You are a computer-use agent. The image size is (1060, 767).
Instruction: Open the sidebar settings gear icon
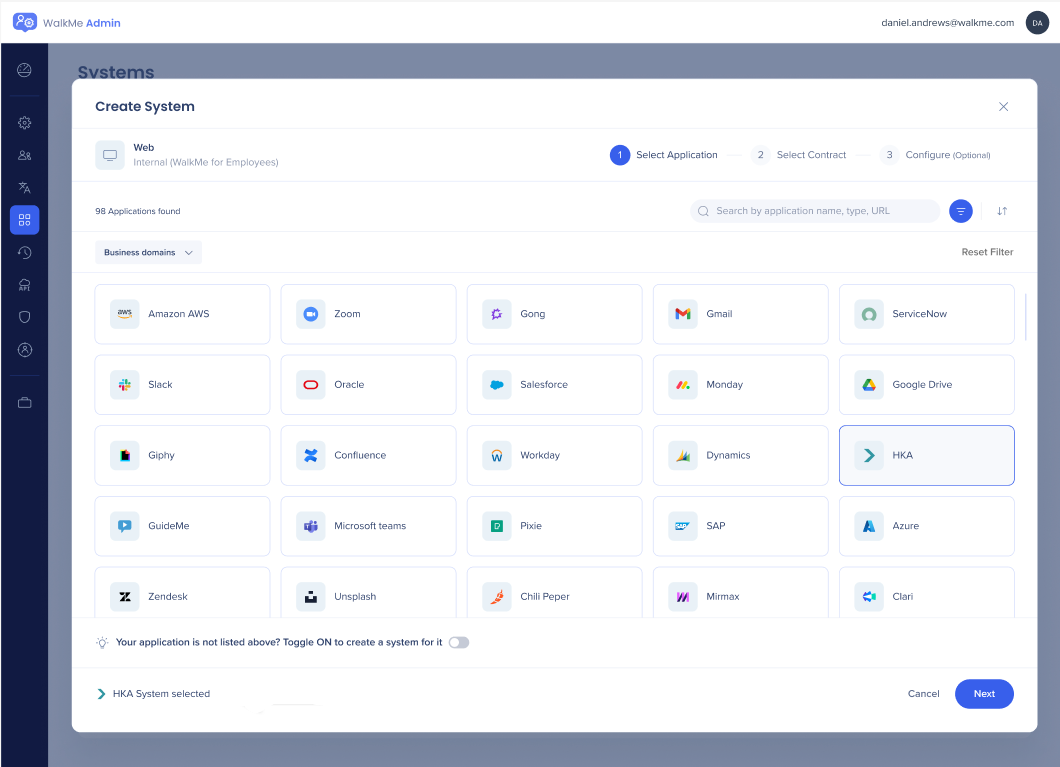(x=25, y=123)
